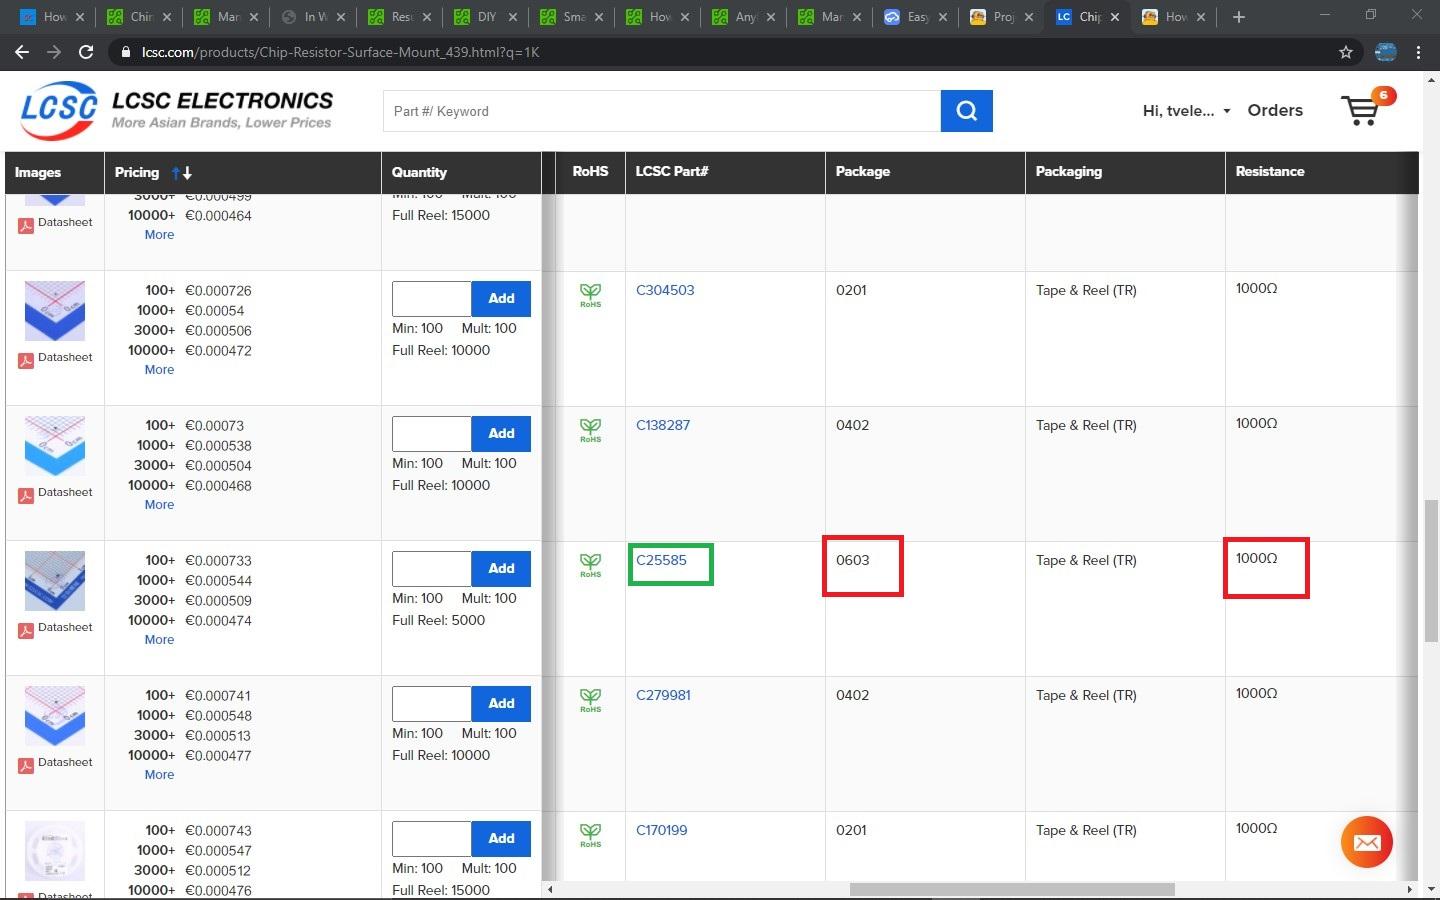Click RoHS leaf icon for C25585
The height and width of the screenshot is (900, 1440).
click(x=591, y=565)
